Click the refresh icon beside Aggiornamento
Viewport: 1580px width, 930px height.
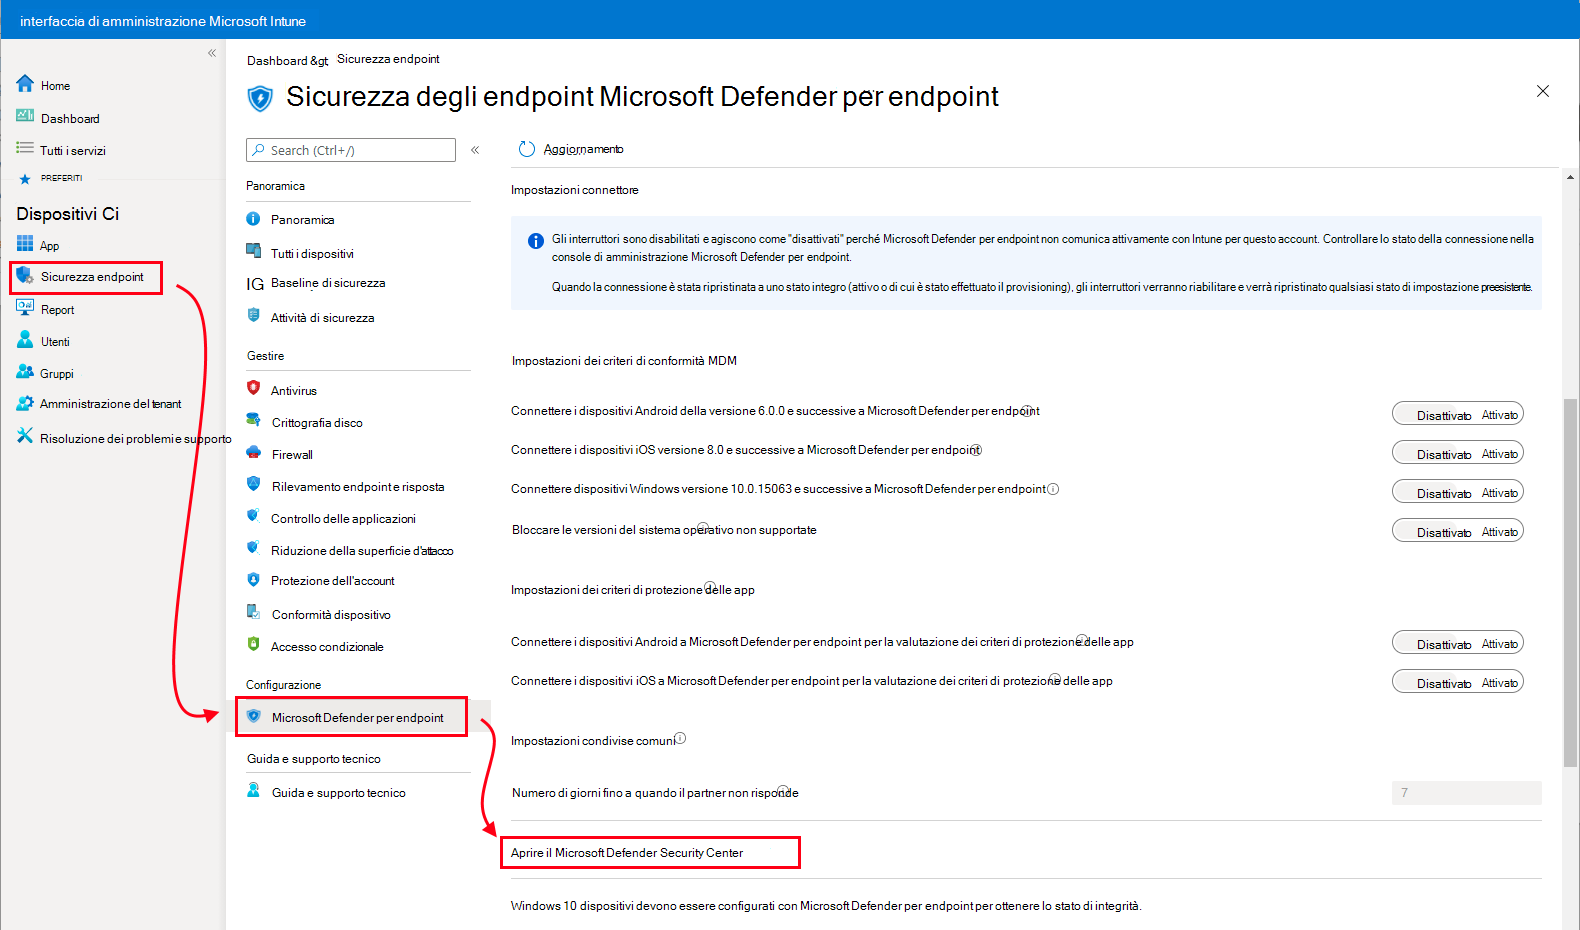point(527,149)
